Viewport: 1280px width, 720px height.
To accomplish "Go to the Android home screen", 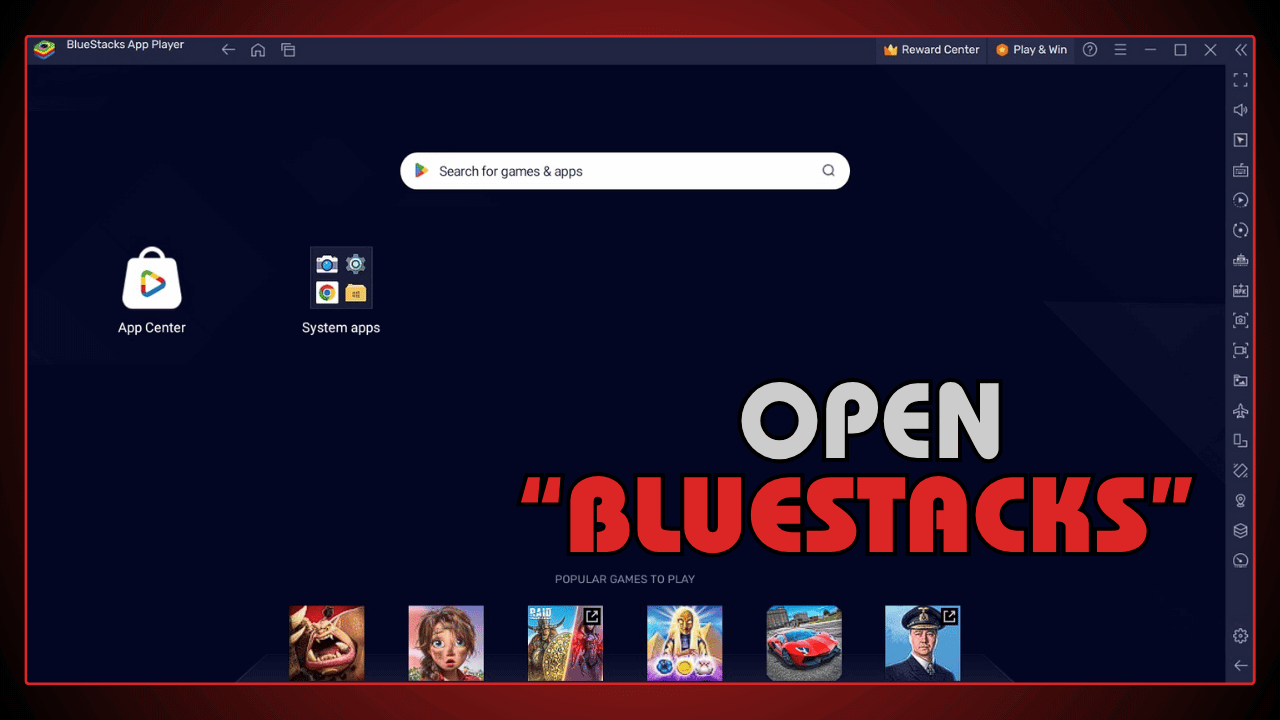I will [x=258, y=49].
